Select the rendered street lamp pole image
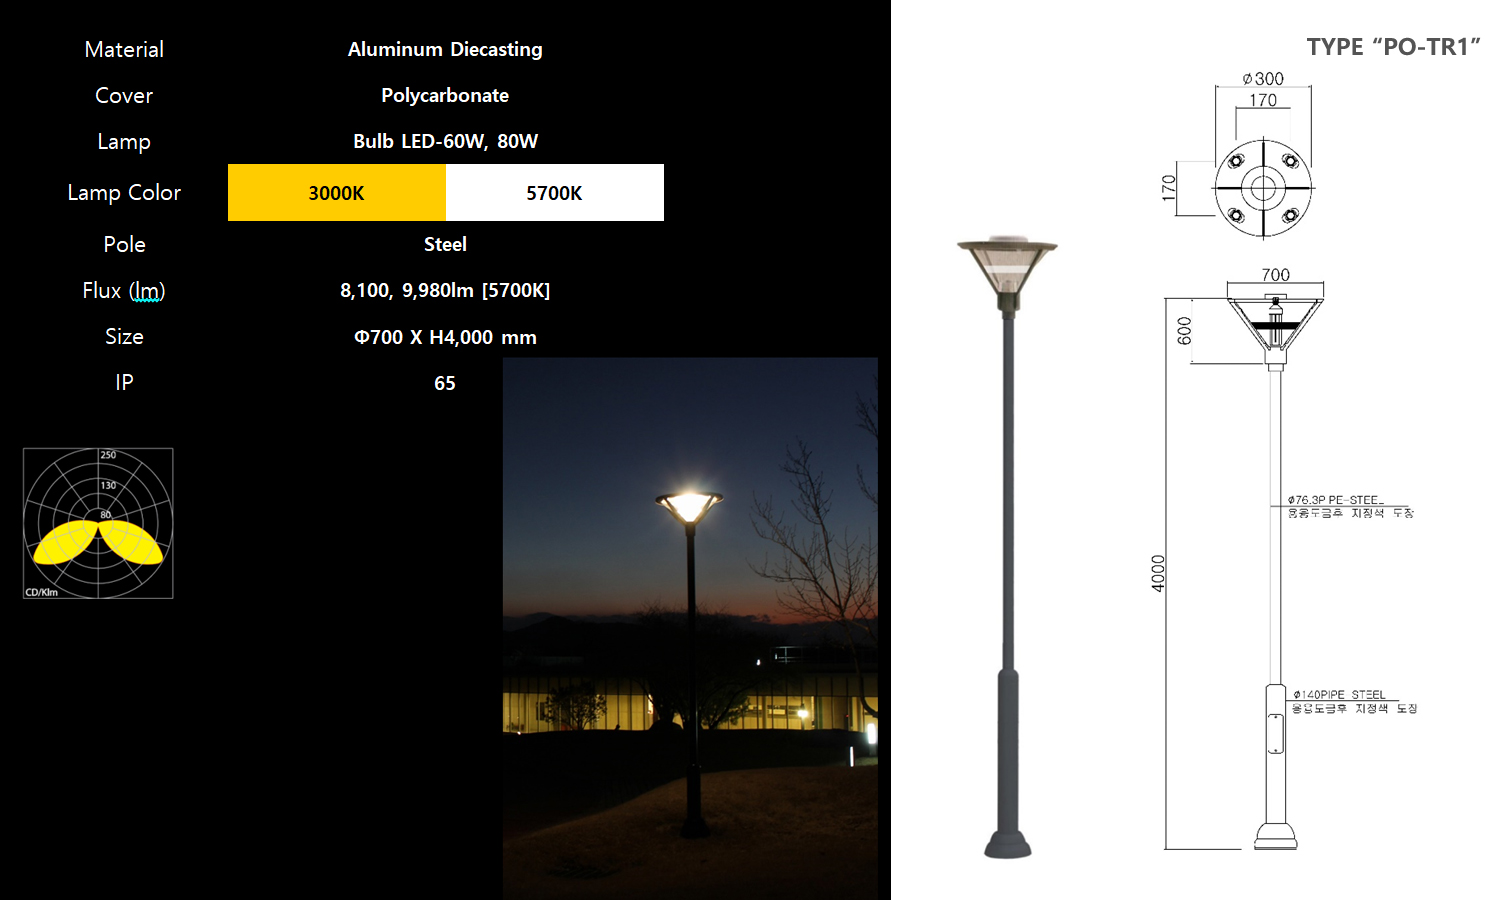Viewport: 1500px width, 900px height. (1008, 547)
